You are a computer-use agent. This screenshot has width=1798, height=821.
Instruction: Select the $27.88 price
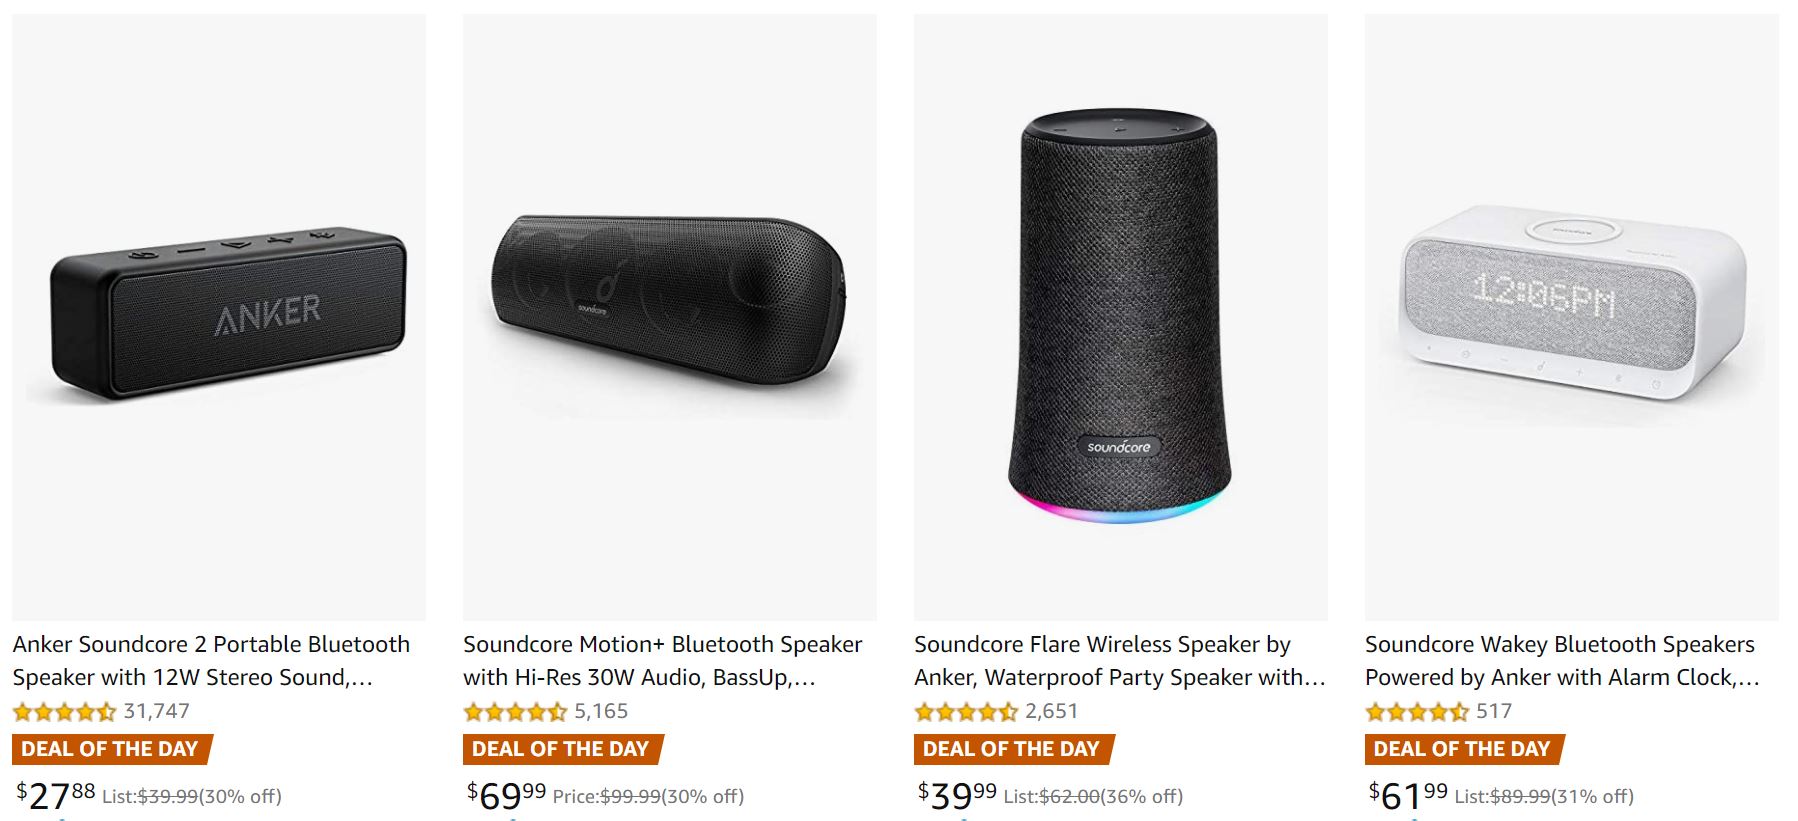[x=56, y=796]
